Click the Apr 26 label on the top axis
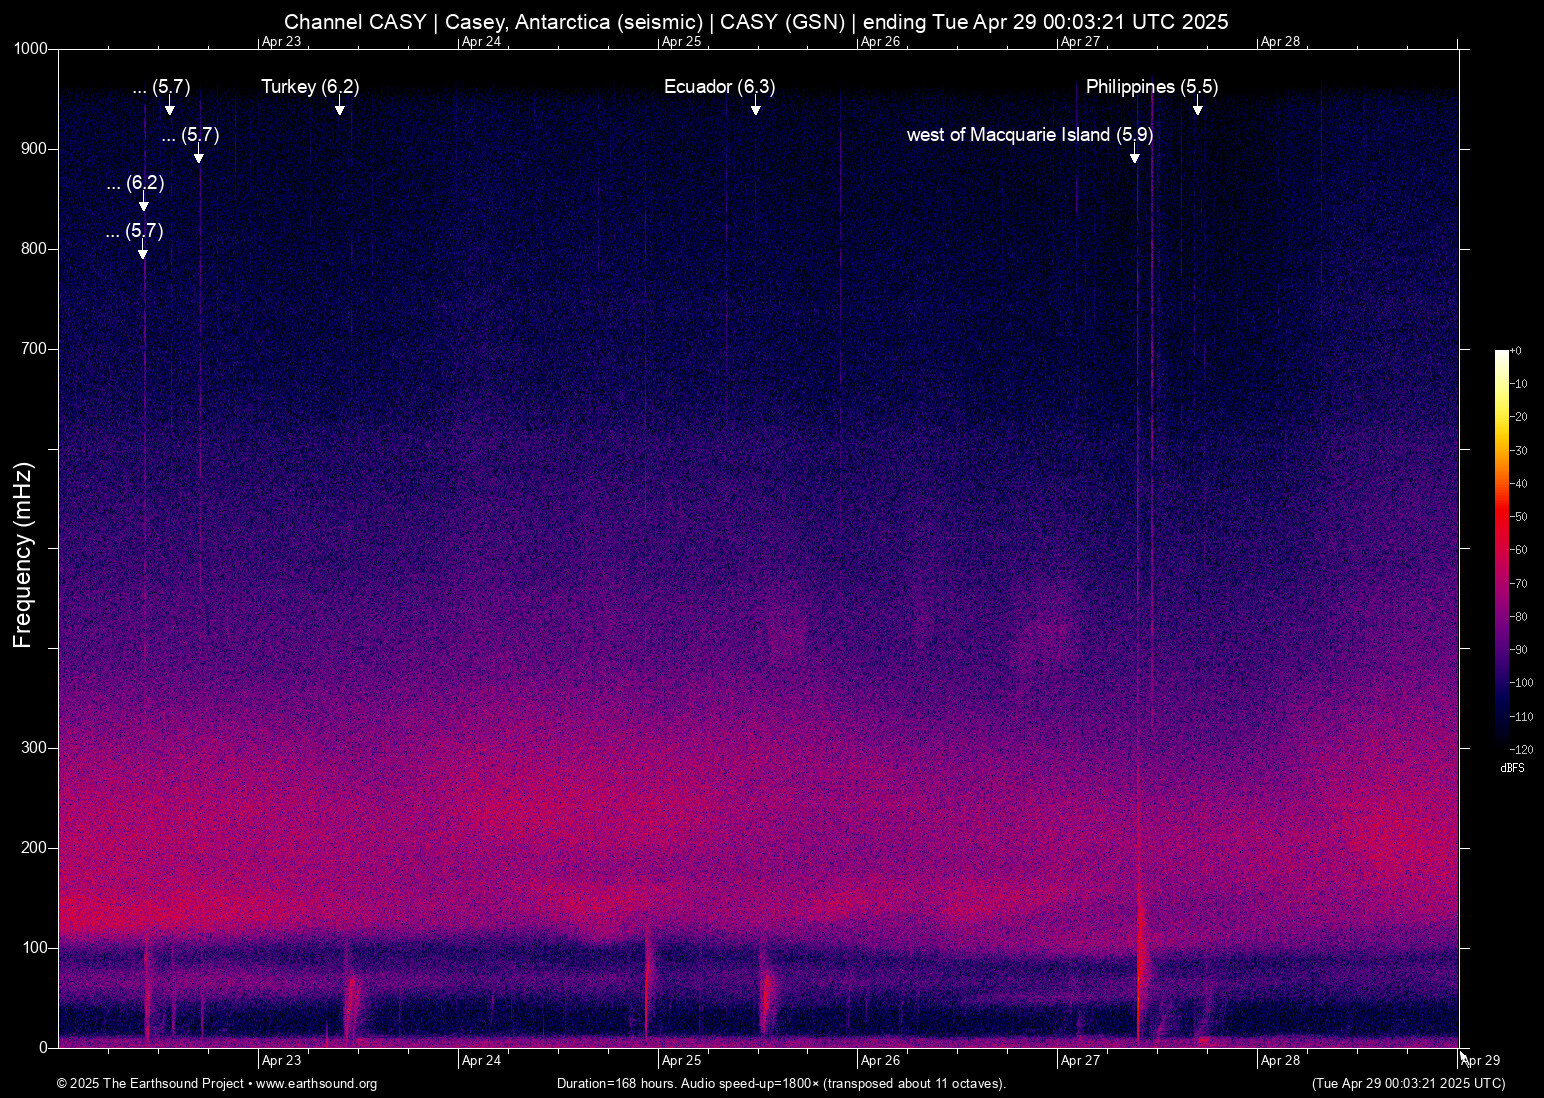The image size is (1544, 1098). pos(881,42)
